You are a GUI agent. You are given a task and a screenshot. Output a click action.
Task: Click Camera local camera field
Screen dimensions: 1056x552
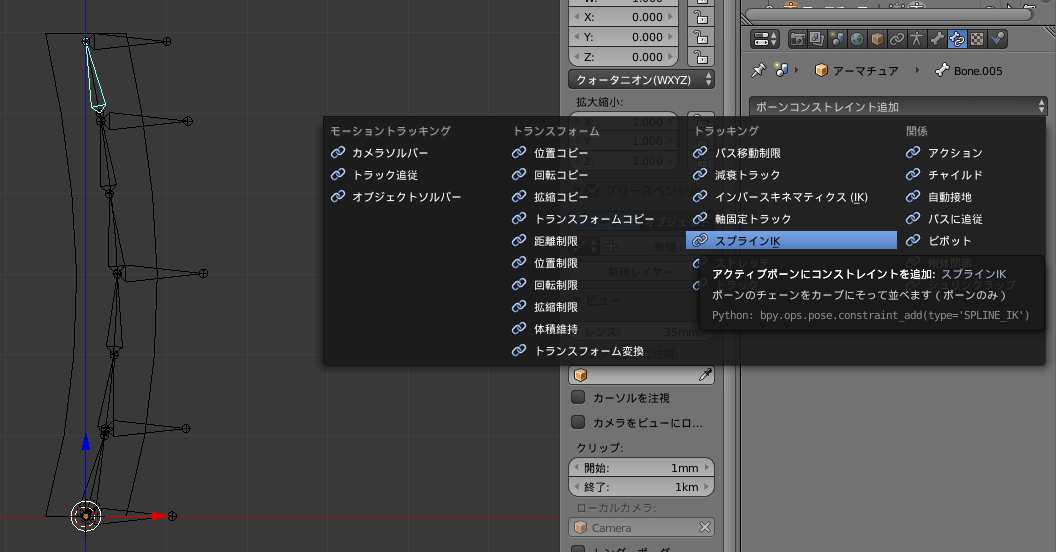(641, 527)
